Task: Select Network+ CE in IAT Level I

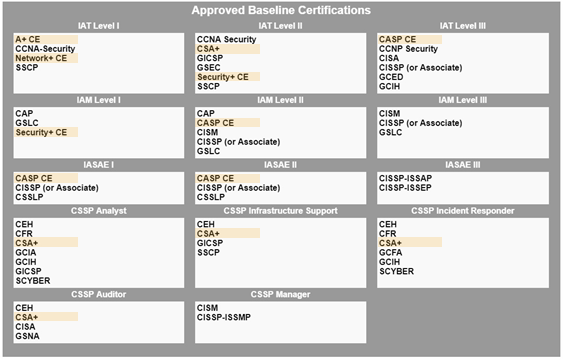Action: click(x=41, y=58)
